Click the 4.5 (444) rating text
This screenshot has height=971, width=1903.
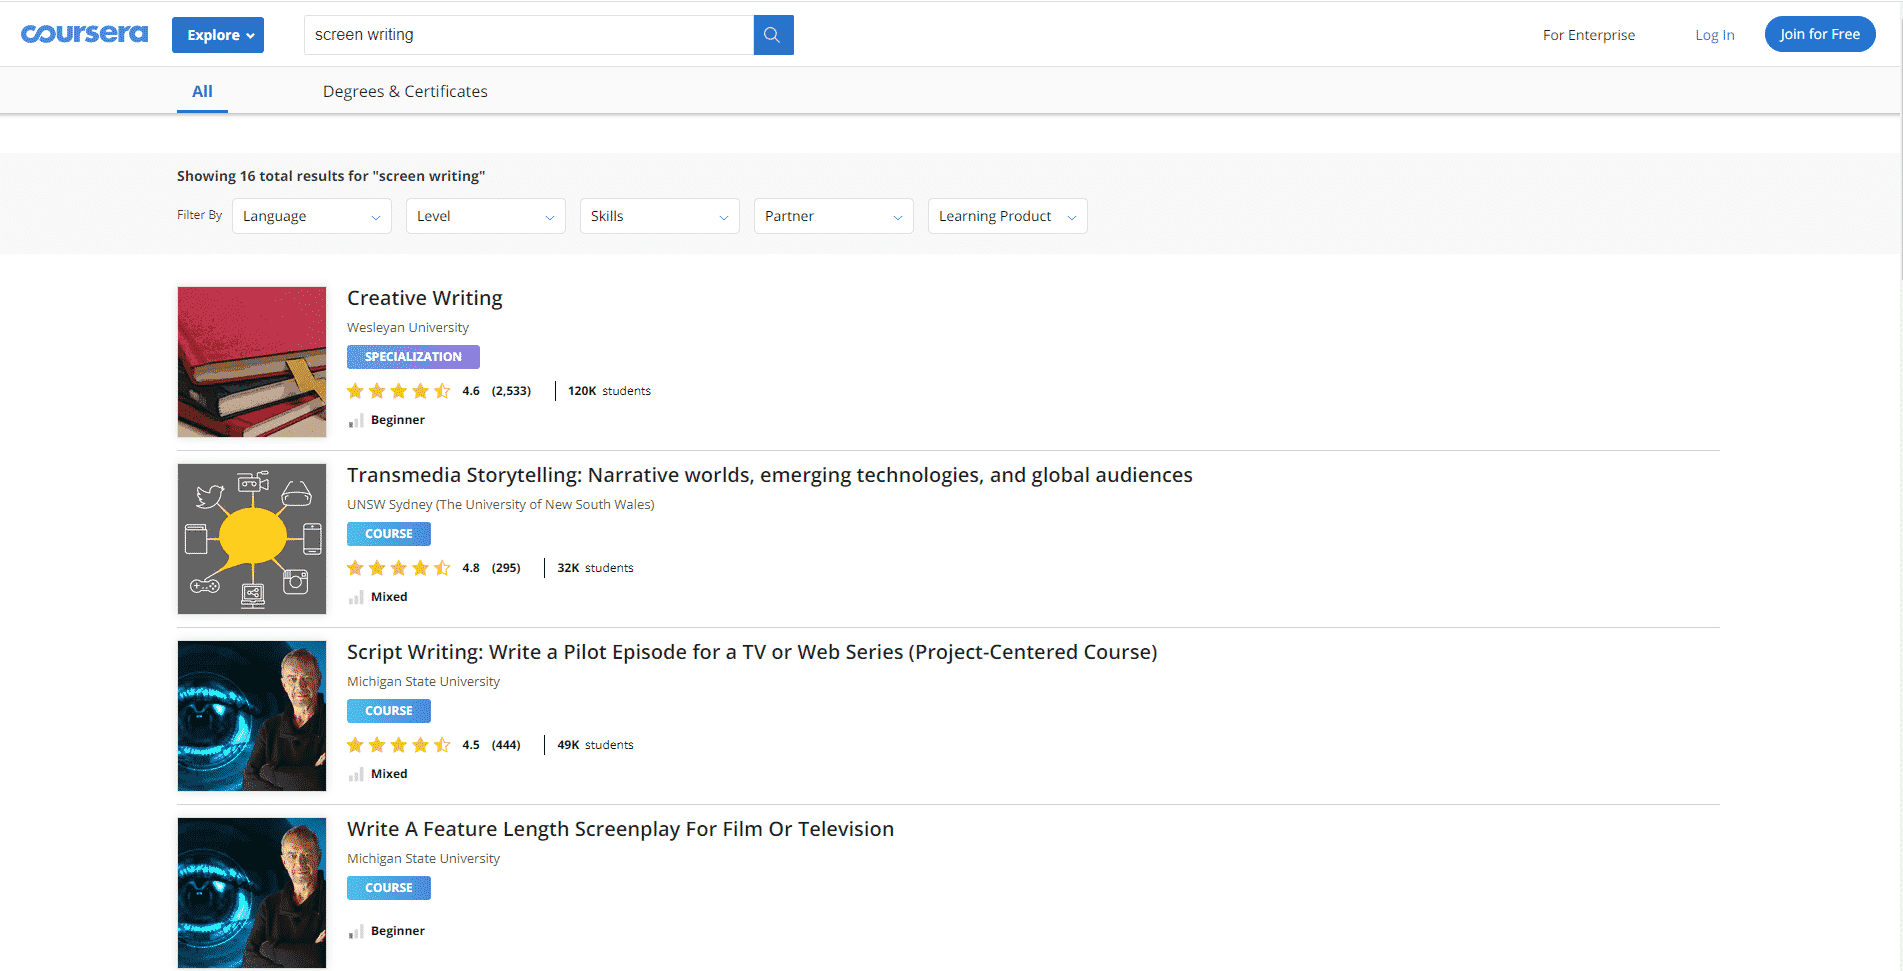491,745
